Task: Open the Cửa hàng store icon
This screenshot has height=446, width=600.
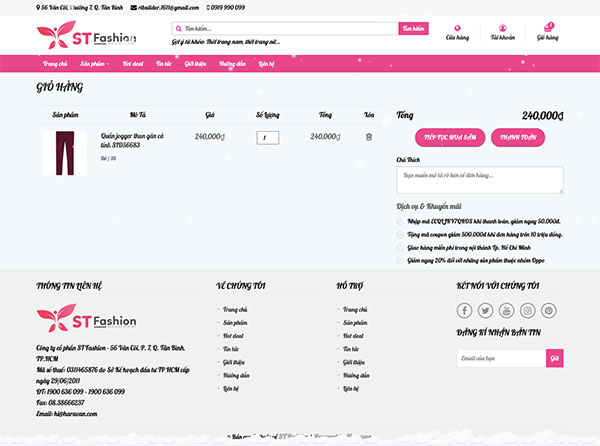Action: point(457,28)
